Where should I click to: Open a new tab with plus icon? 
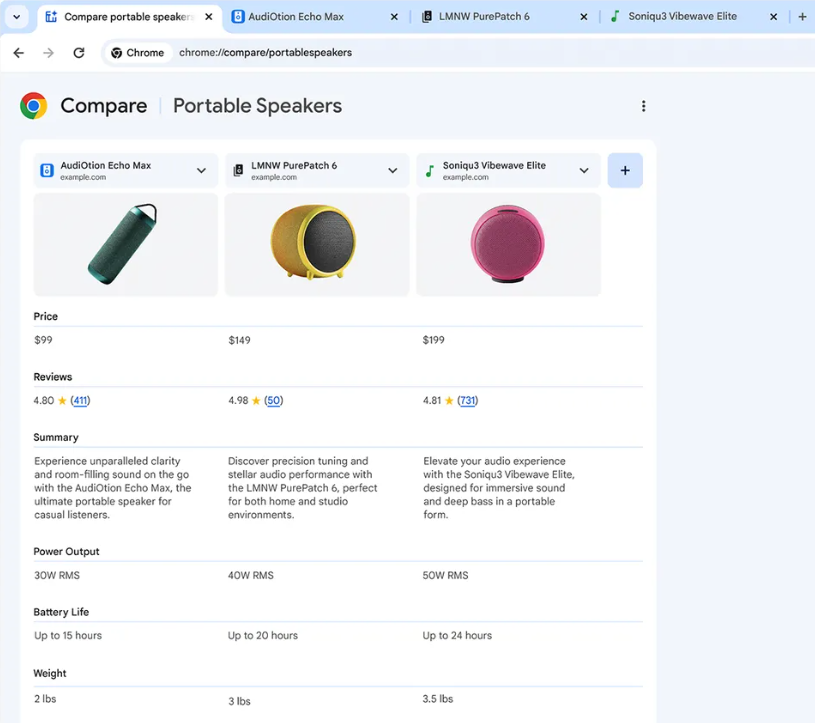coord(802,17)
